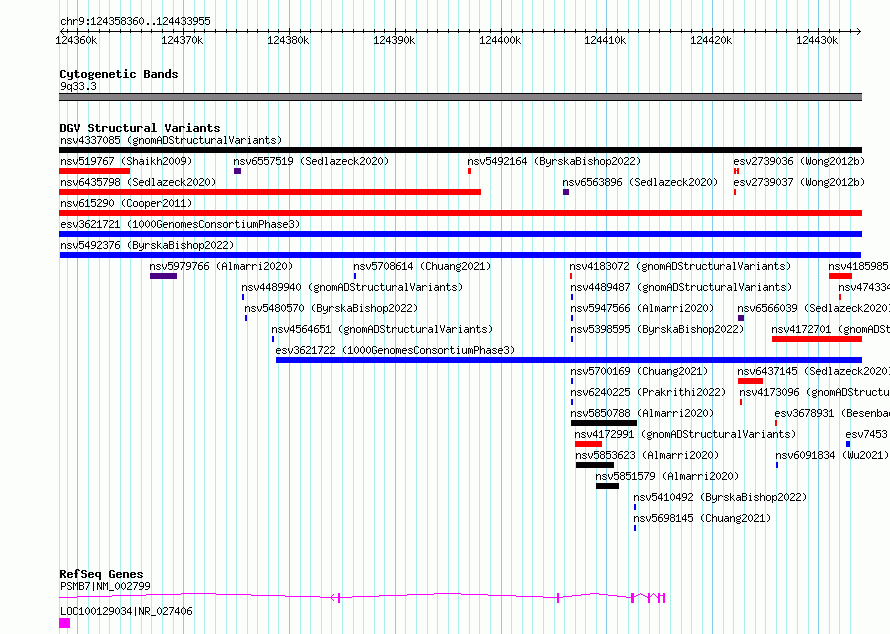The image size is (890, 634).
Task: Click the Cytogenetic Bands track title
Action: click(119, 74)
